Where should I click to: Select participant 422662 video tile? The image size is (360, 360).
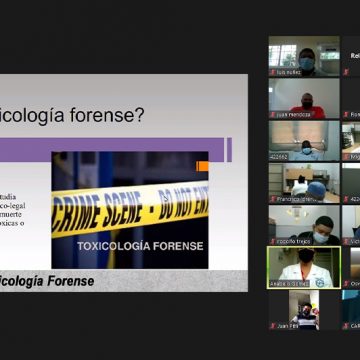[304, 141]
